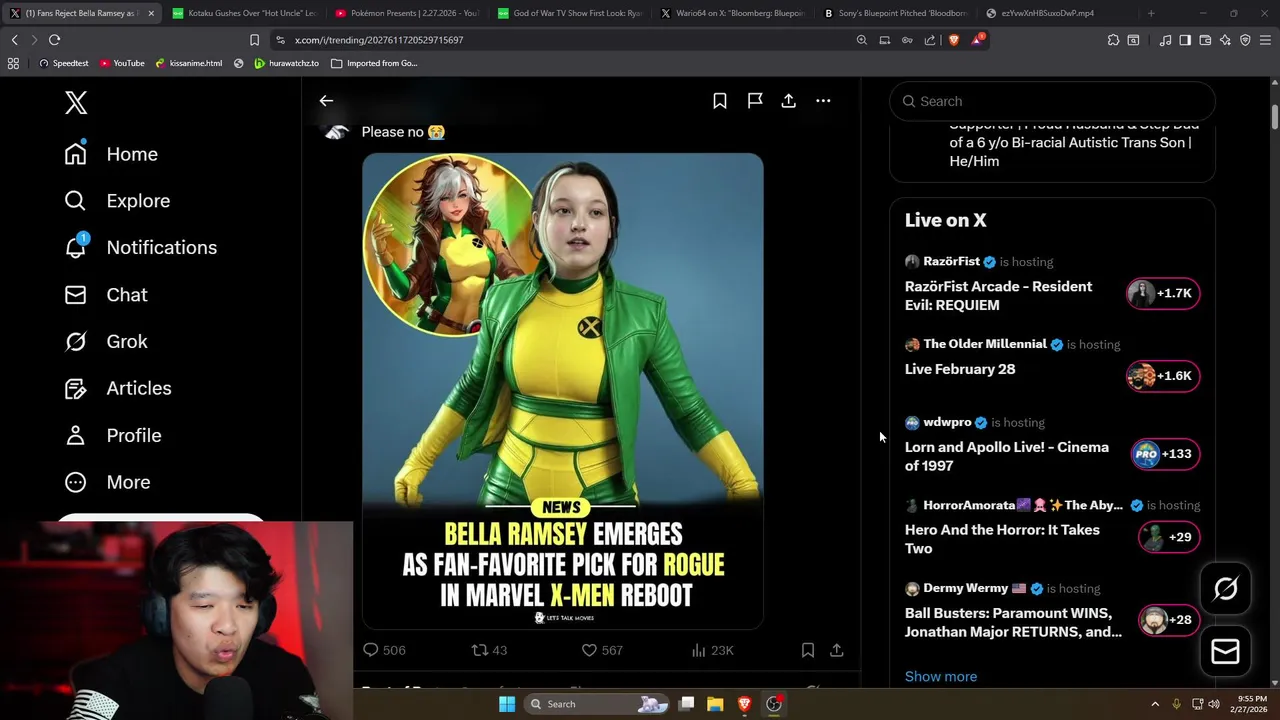Open the browser hamburger main menu
The image size is (1280, 720).
pyautogui.click(x=1265, y=40)
